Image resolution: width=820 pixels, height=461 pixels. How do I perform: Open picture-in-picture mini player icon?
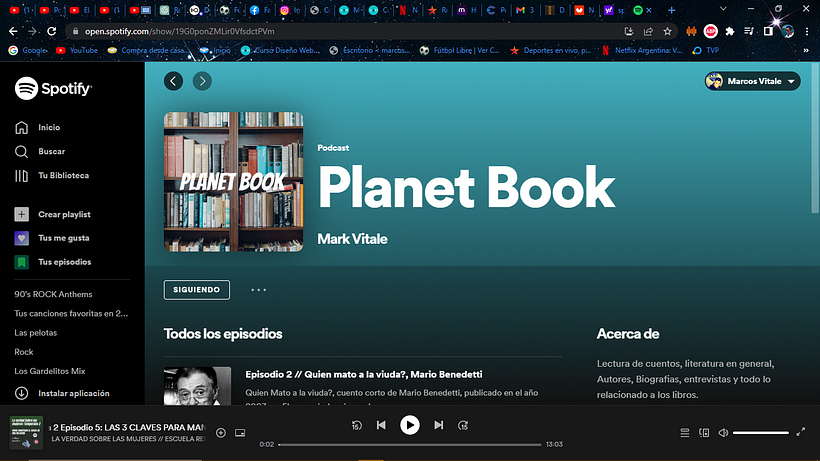click(240, 433)
